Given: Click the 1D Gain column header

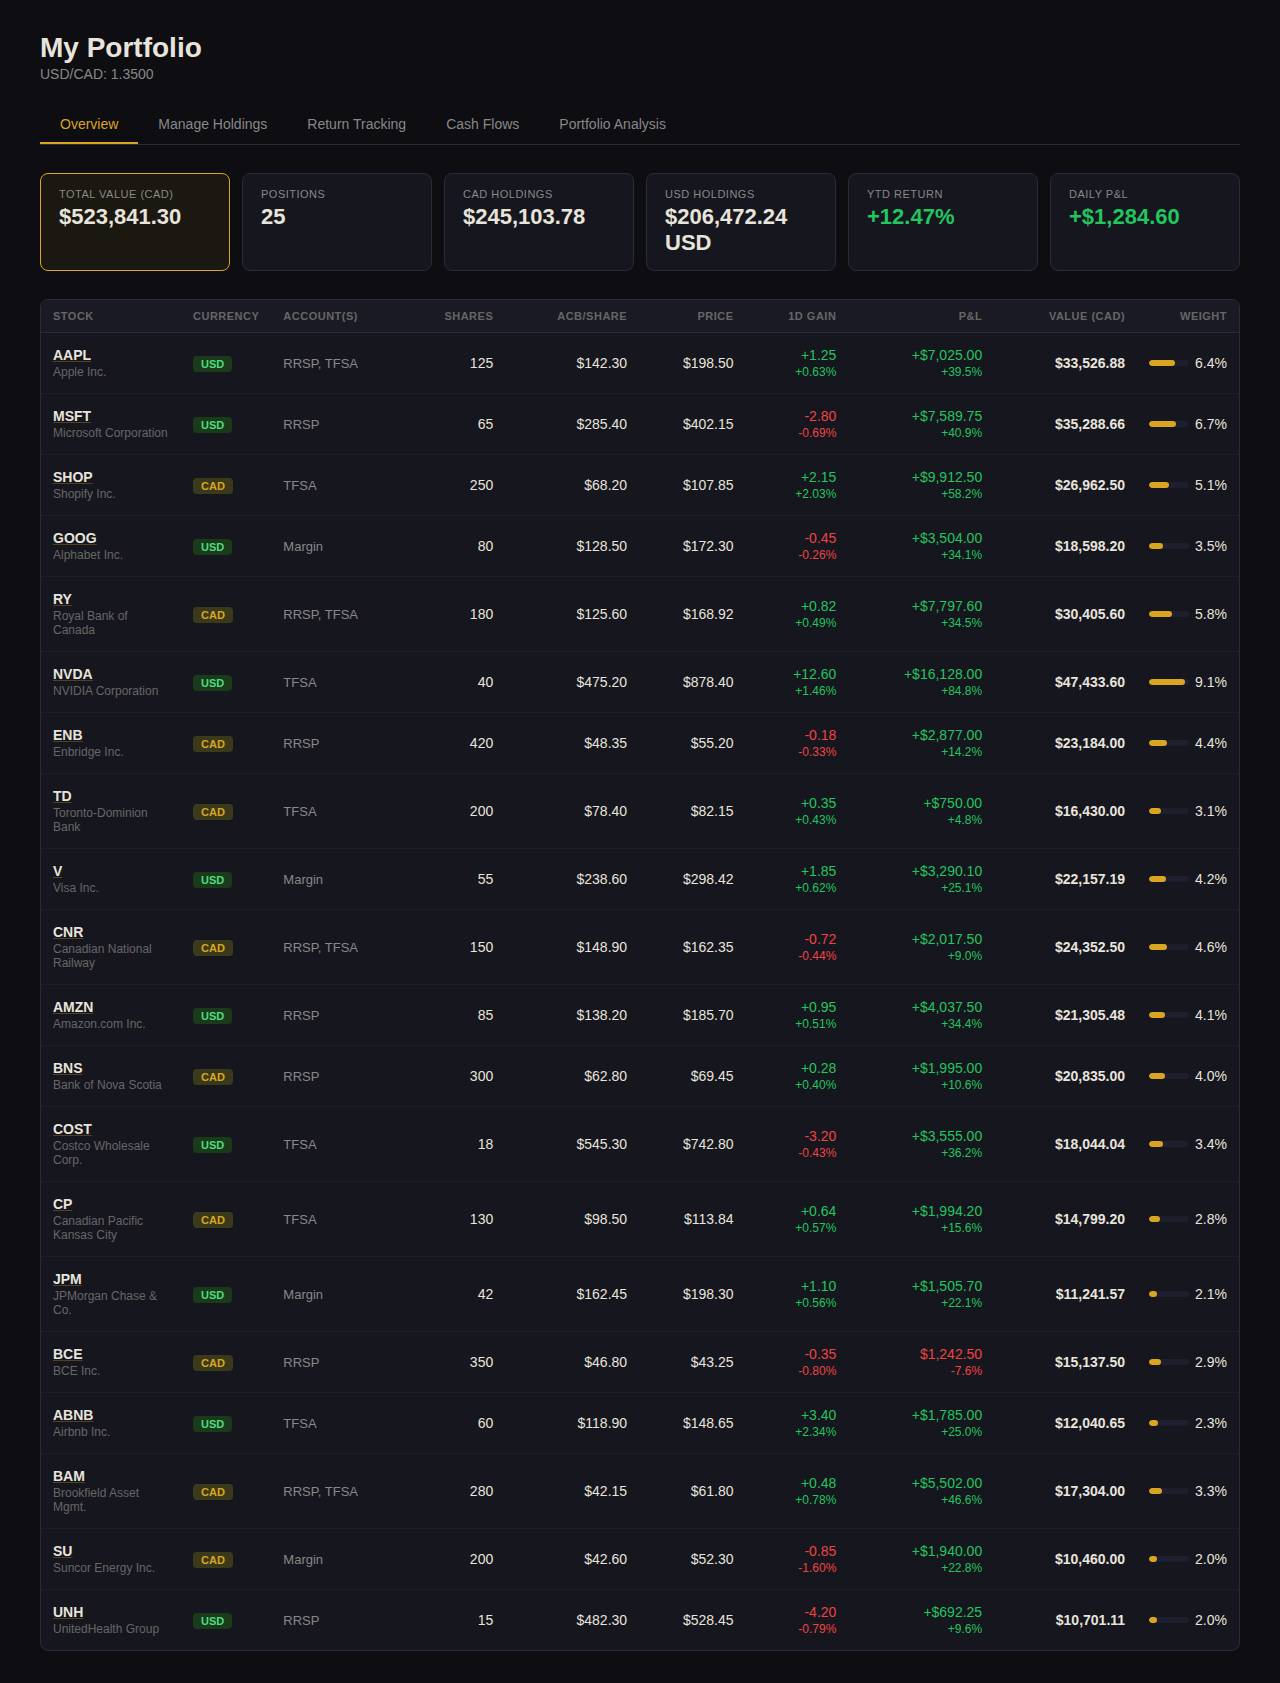Looking at the screenshot, I should click(811, 316).
